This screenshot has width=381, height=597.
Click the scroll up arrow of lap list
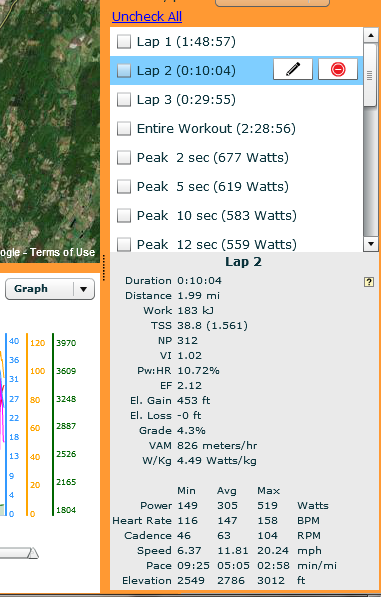click(370, 35)
